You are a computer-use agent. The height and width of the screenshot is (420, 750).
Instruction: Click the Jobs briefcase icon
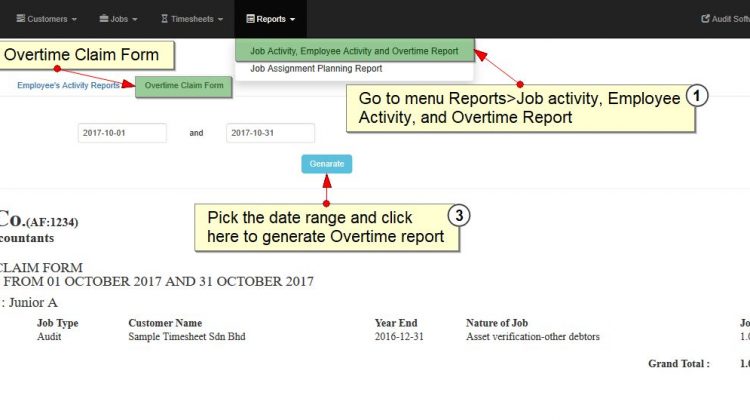104,19
